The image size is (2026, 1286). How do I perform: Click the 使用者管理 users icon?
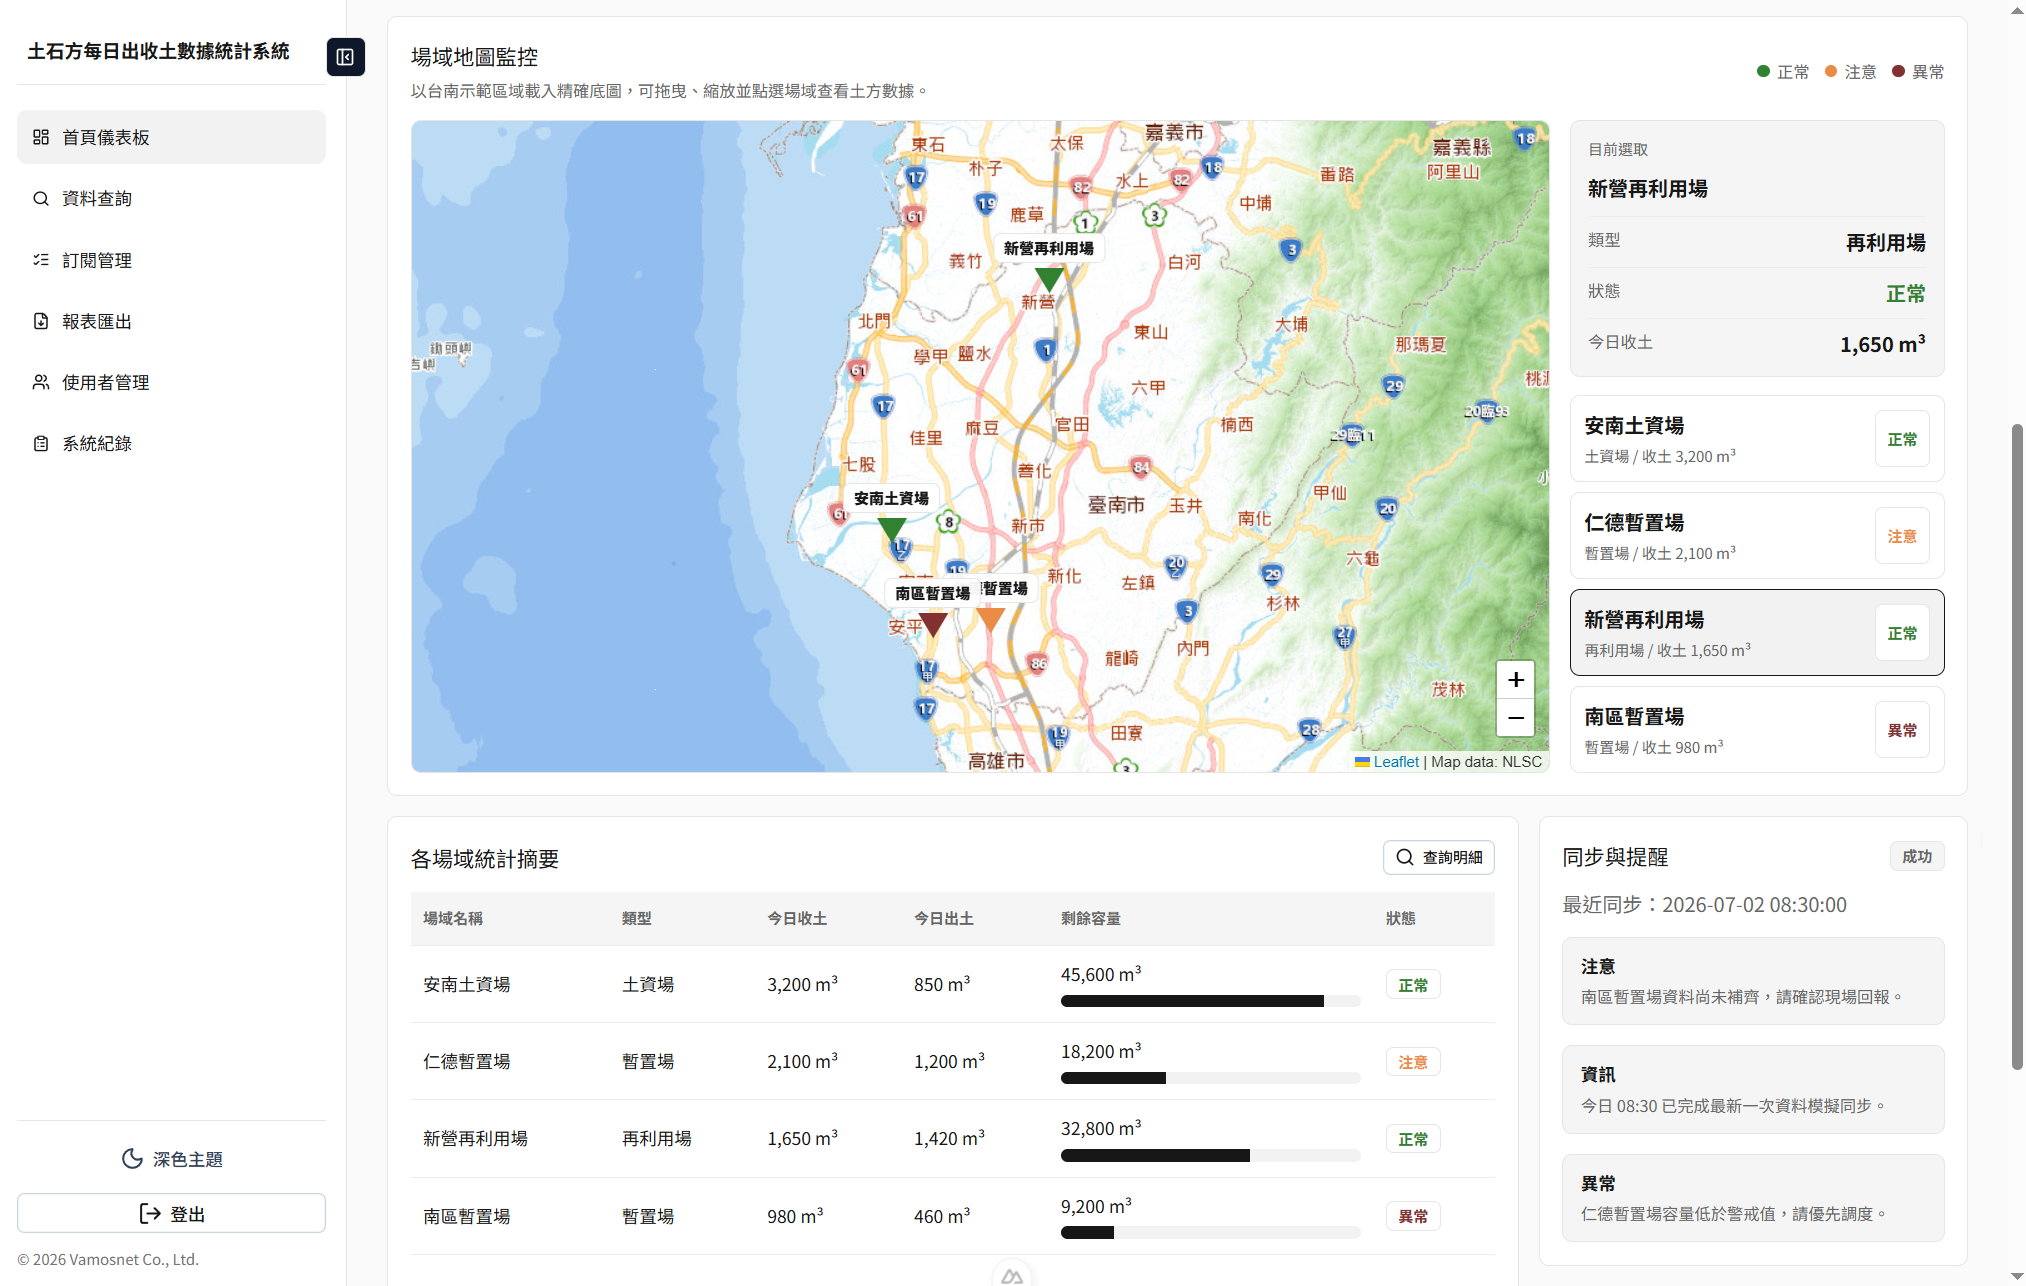pyautogui.click(x=41, y=382)
